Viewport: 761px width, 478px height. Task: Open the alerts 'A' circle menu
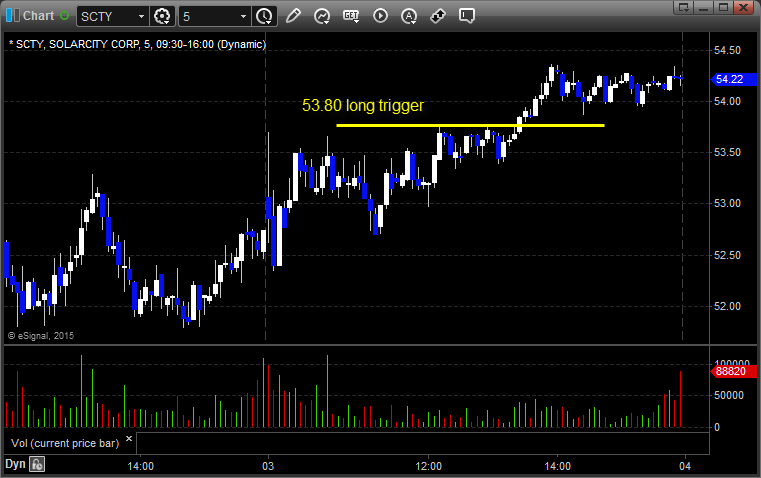click(409, 16)
